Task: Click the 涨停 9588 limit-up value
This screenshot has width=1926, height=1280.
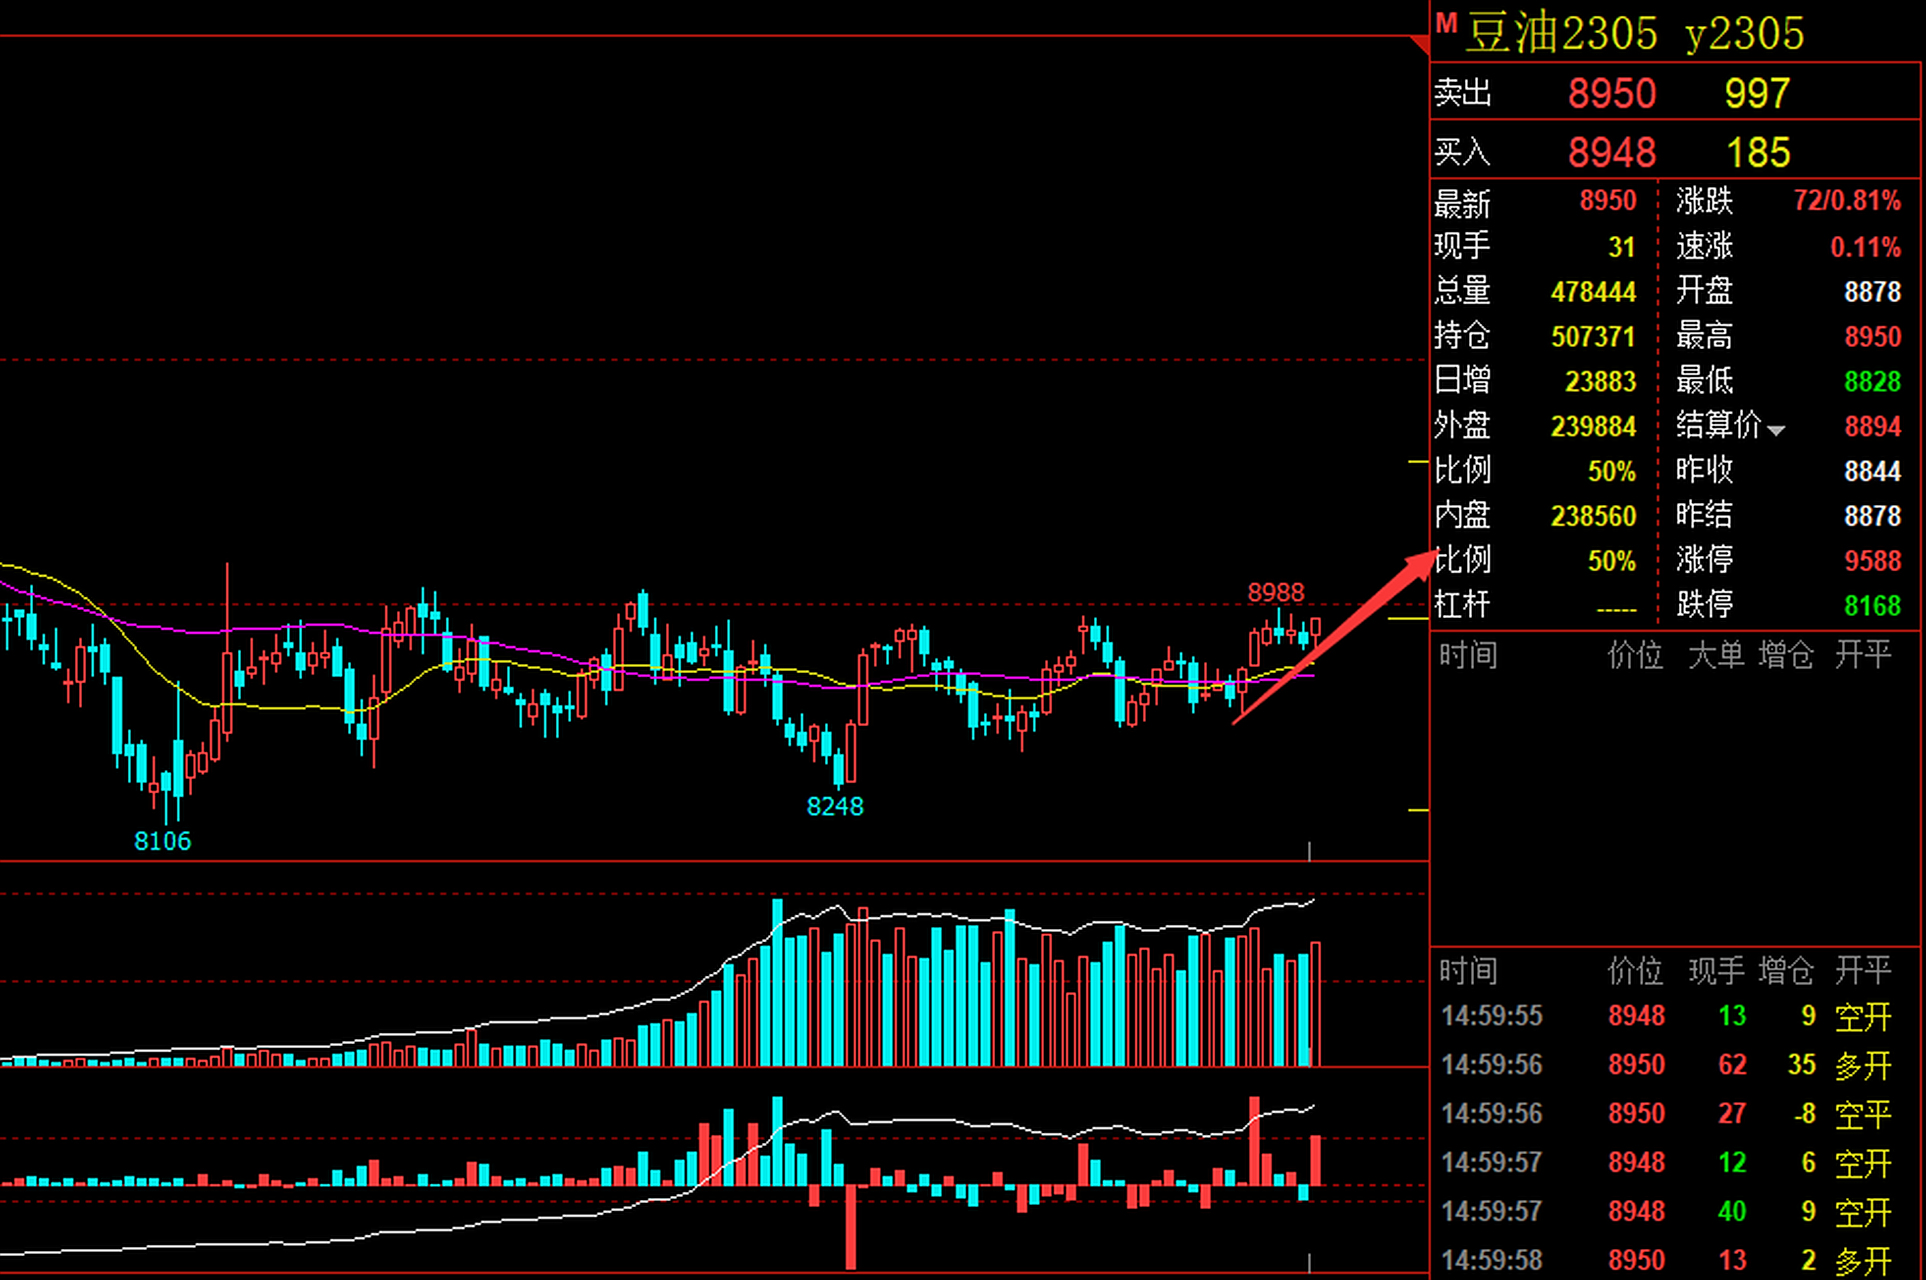Action: click(1872, 560)
